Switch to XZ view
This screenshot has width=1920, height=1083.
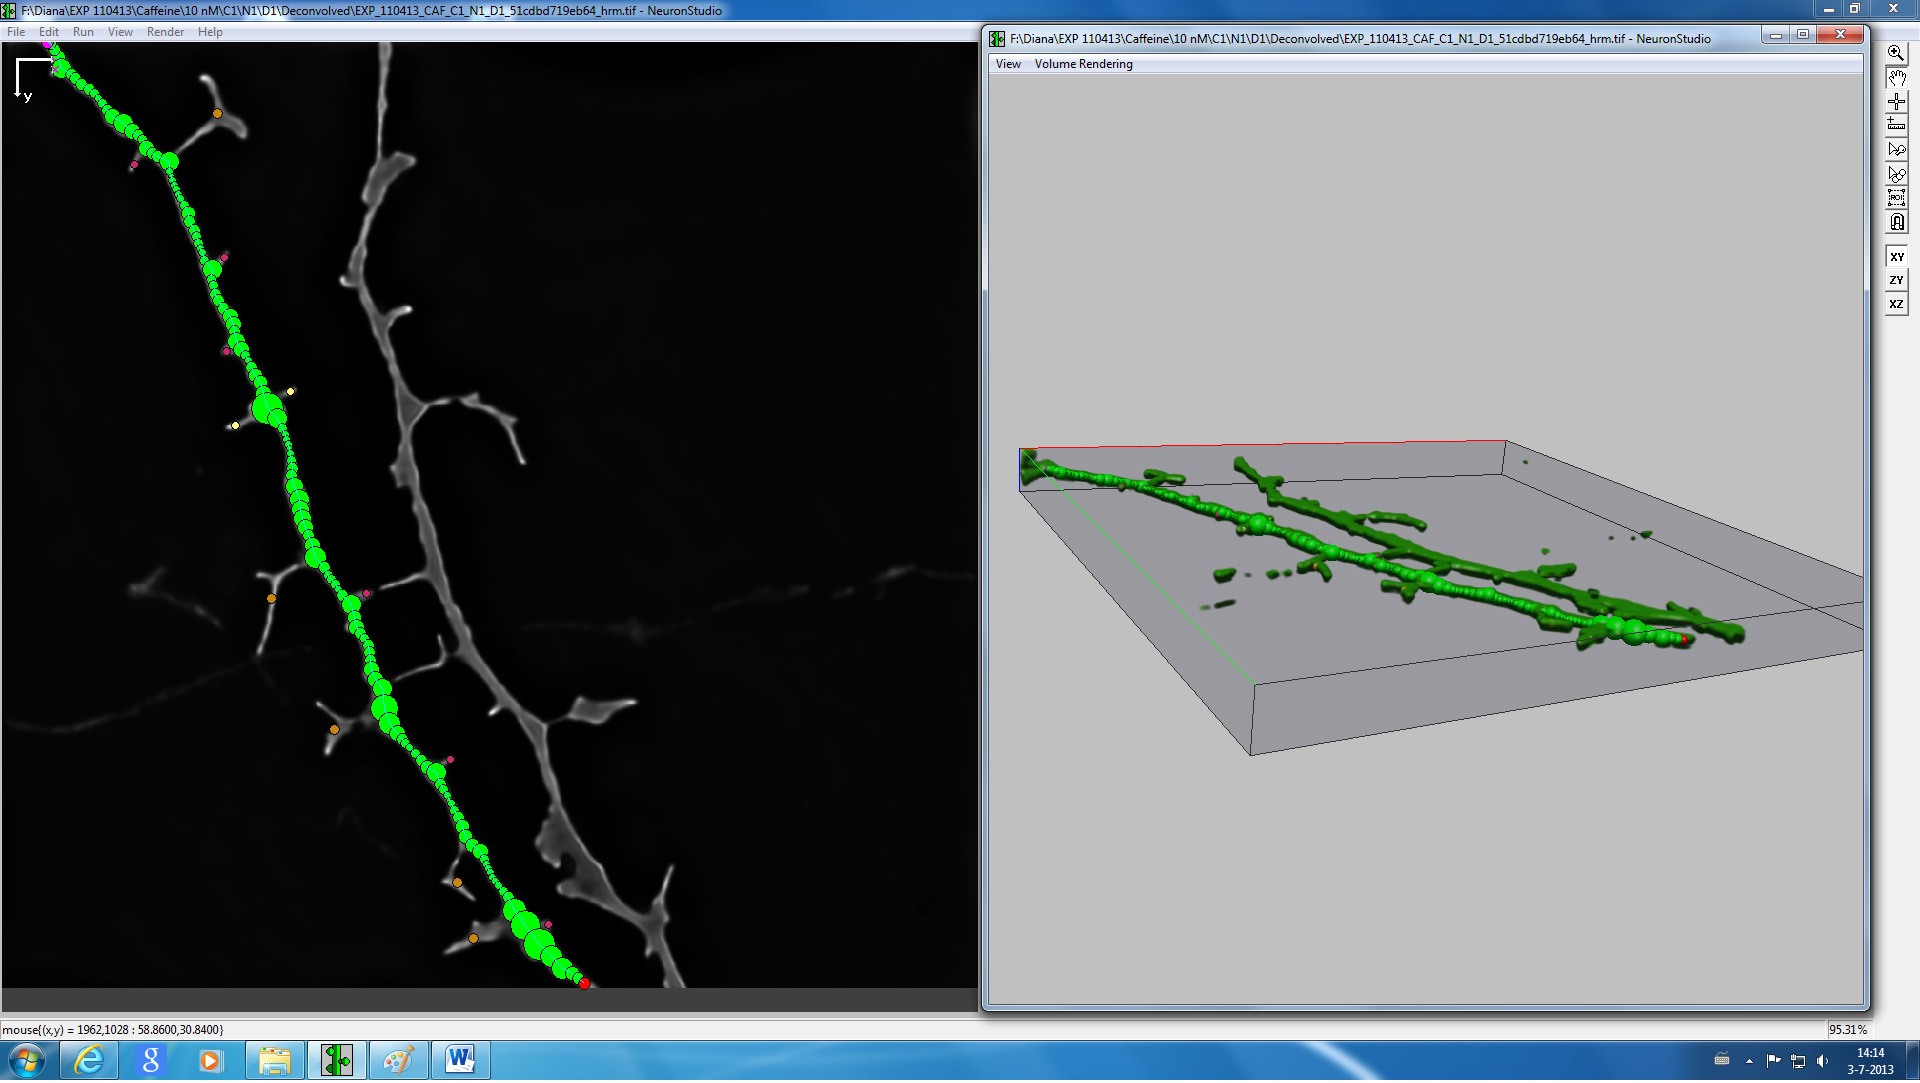pyautogui.click(x=1896, y=304)
